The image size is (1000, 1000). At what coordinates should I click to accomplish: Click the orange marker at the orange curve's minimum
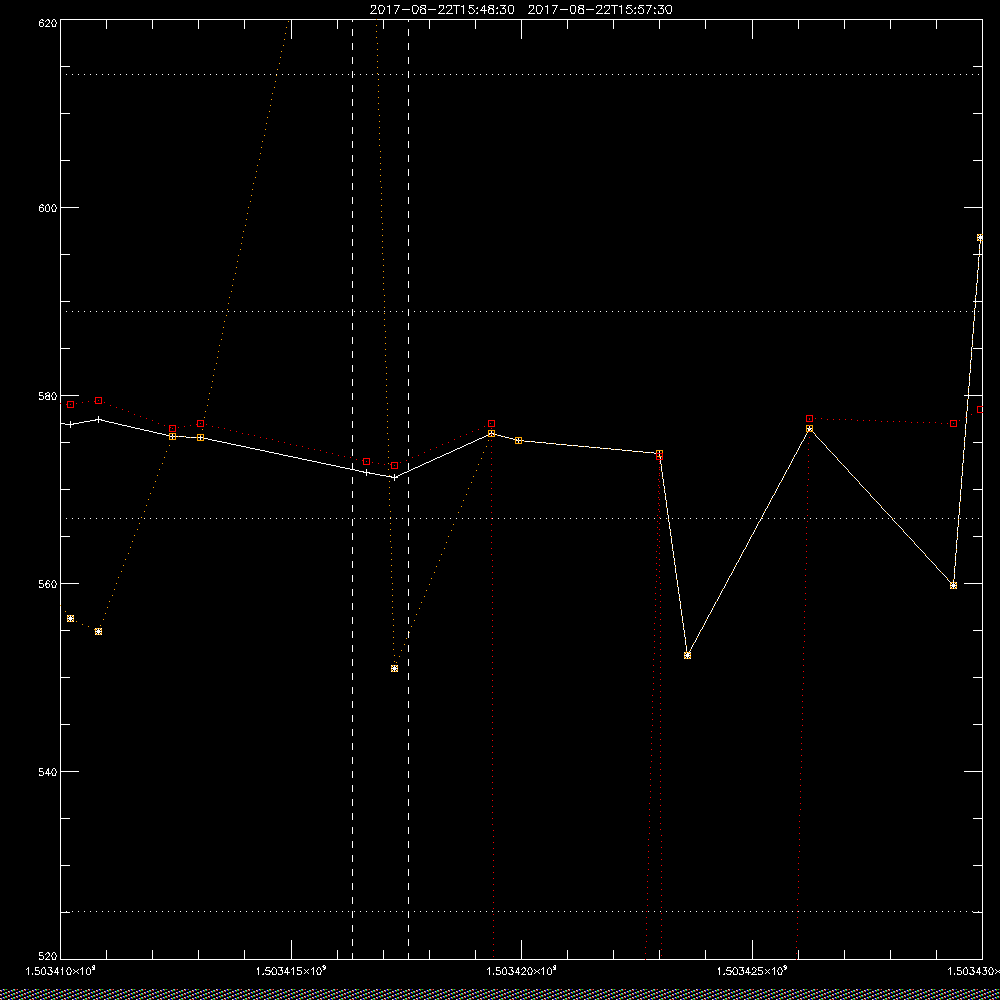(394, 668)
